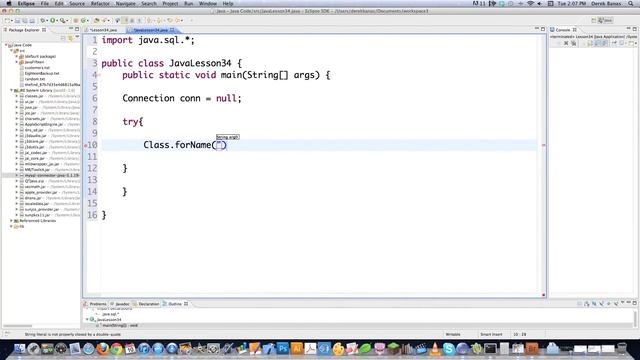640x360 pixels.
Task: Open the File menu
Action: tap(44, 3)
